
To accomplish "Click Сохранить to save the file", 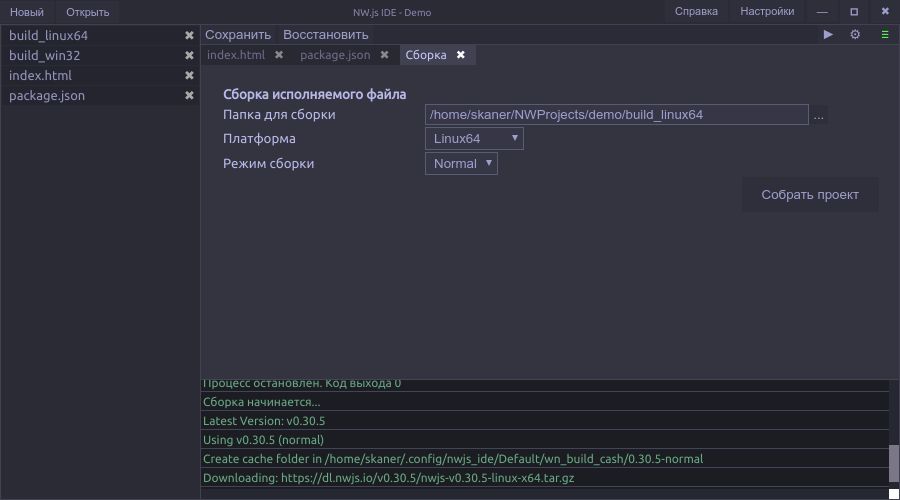I will (x=238, y=34).
